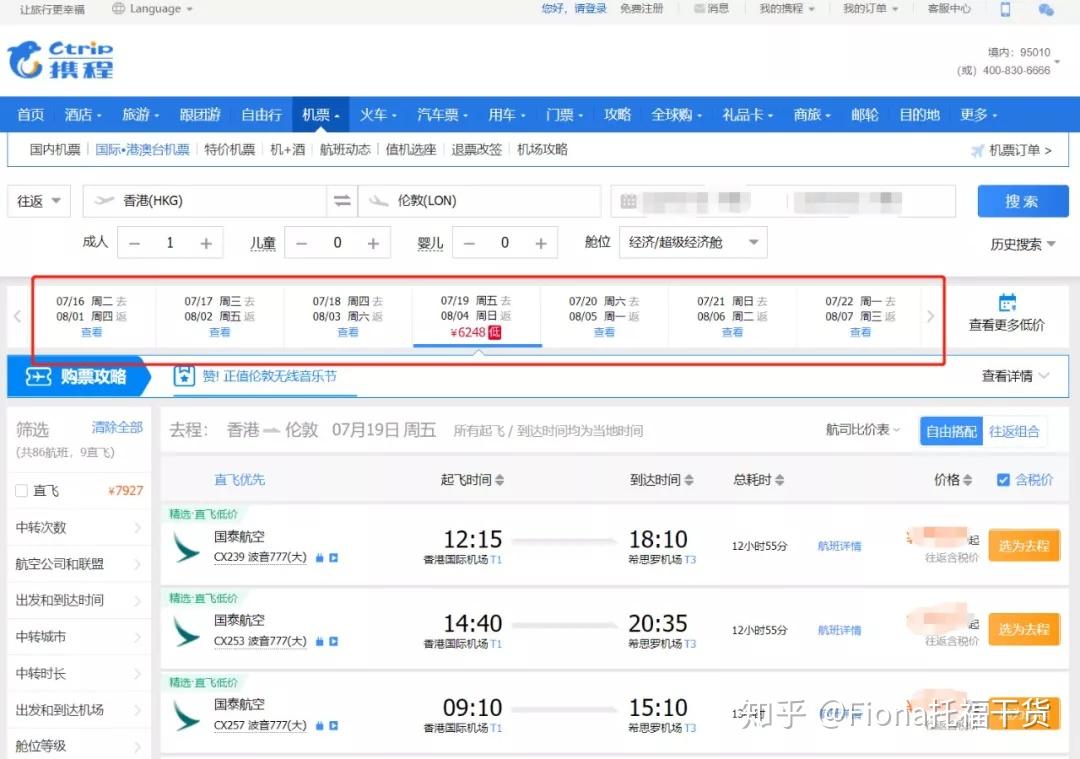
Task: Decrease adult passenger count
Action: (x=134, y=243)
